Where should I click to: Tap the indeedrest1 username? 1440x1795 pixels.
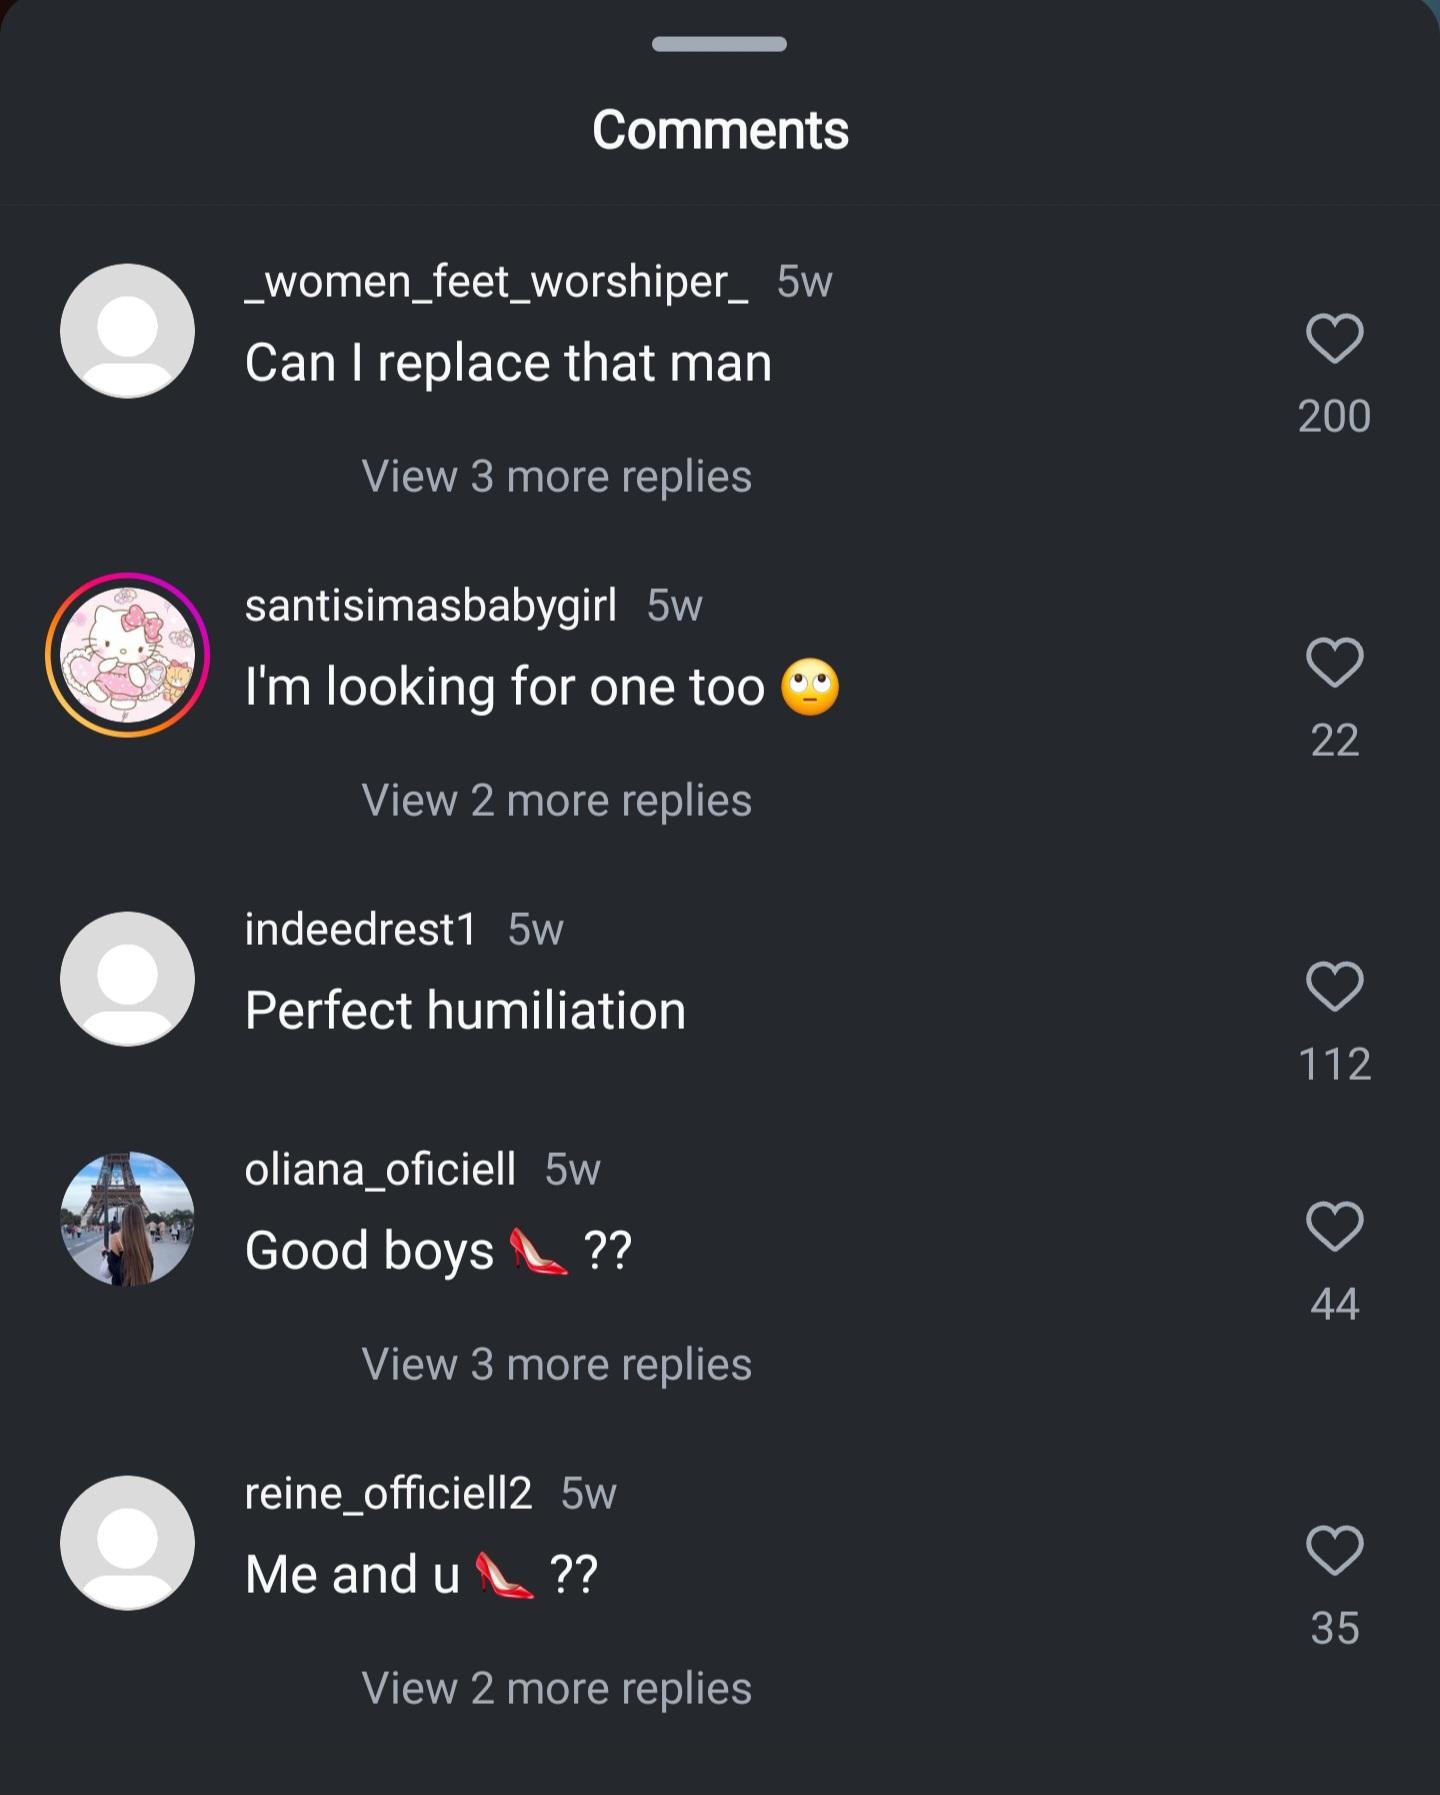click(361, 930)
